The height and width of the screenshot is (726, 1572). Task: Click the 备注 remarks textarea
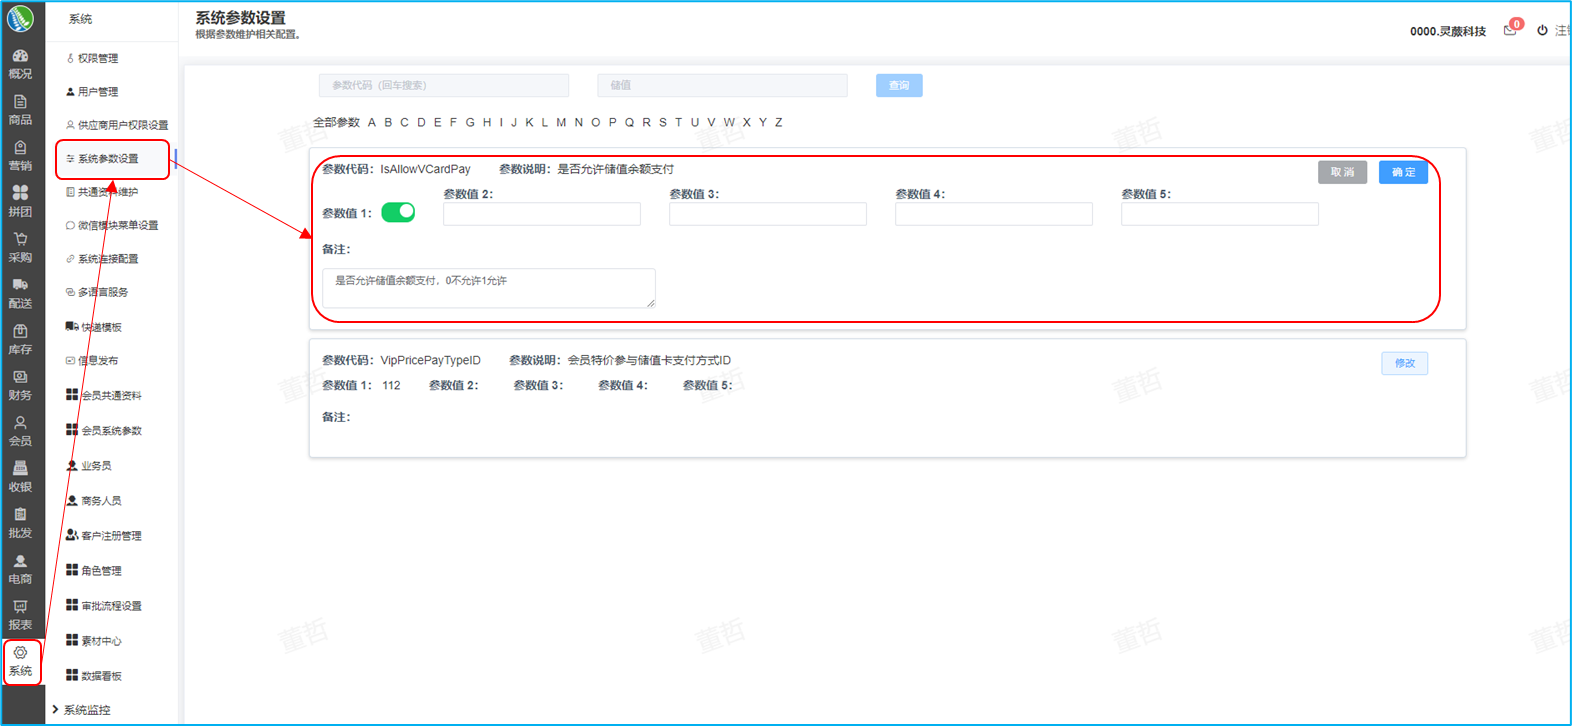pos(489,288)
